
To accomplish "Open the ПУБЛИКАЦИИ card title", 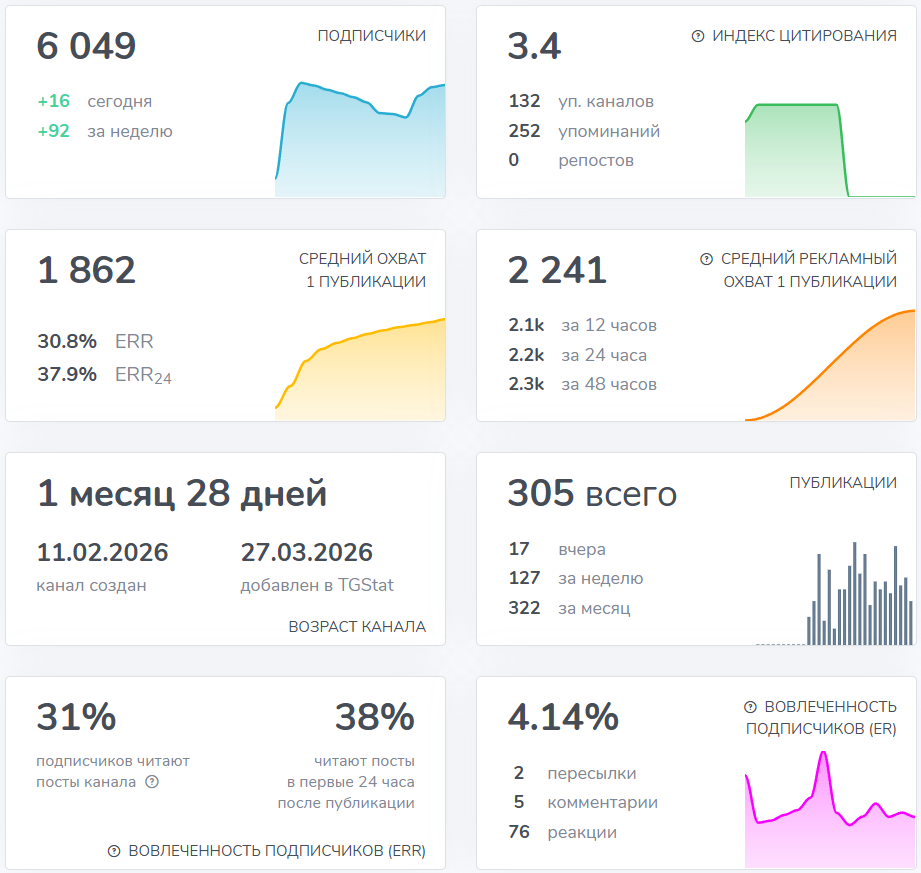I will click(842, 483).
